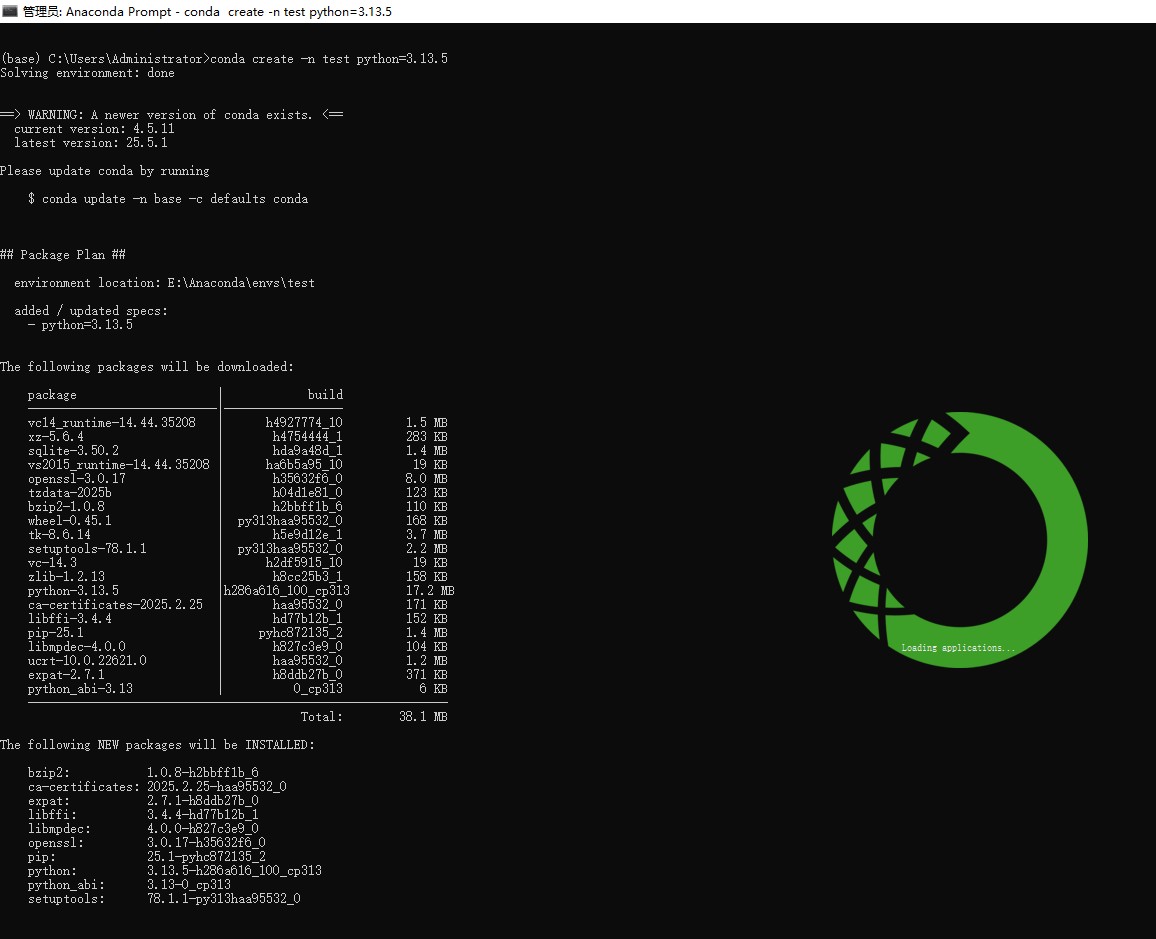Click the 'h286a616_100_cp313' build string in table
This screenshot has width=1156, height=939.
[287, 591]
